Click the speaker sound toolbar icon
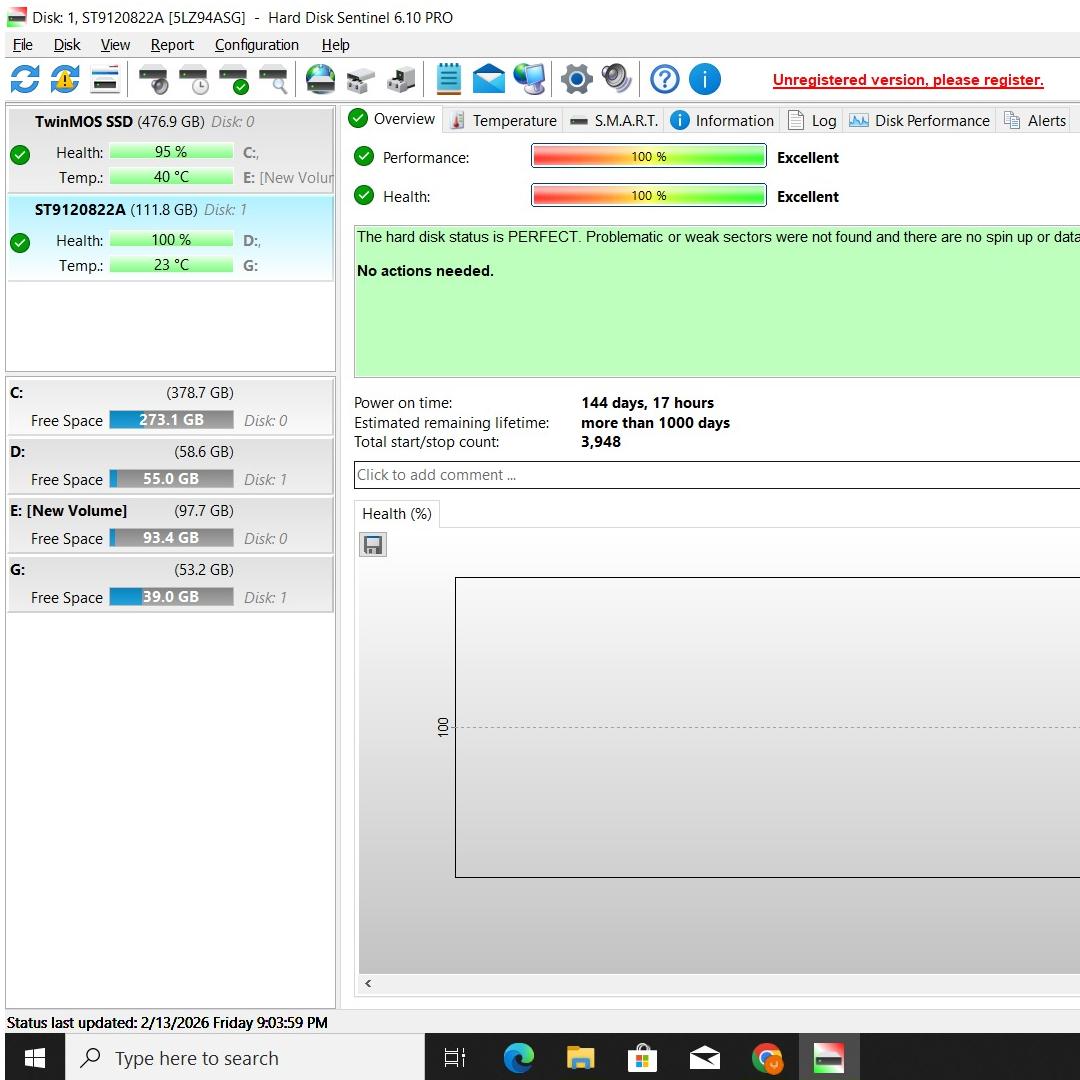1080x1080 pixels. [617, 79]
